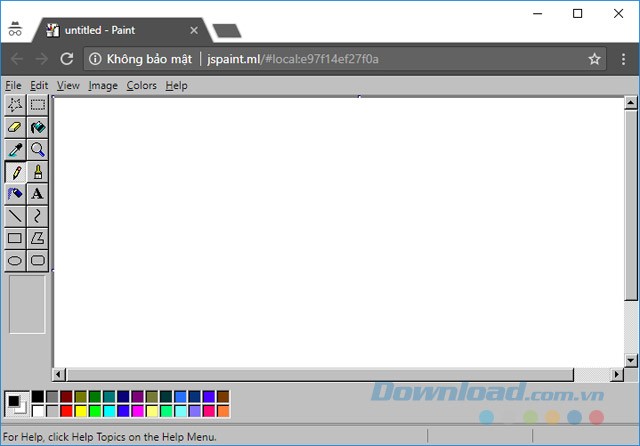This screenshot has width=640, height=446.
Task: Click the incognito icon
Action: [15, 29]
